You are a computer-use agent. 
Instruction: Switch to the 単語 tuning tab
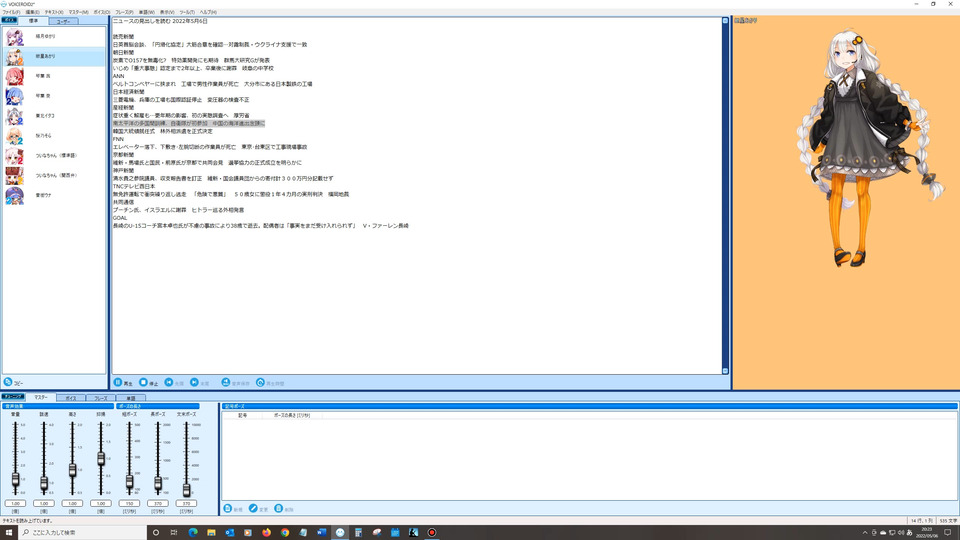pos(130,398)
